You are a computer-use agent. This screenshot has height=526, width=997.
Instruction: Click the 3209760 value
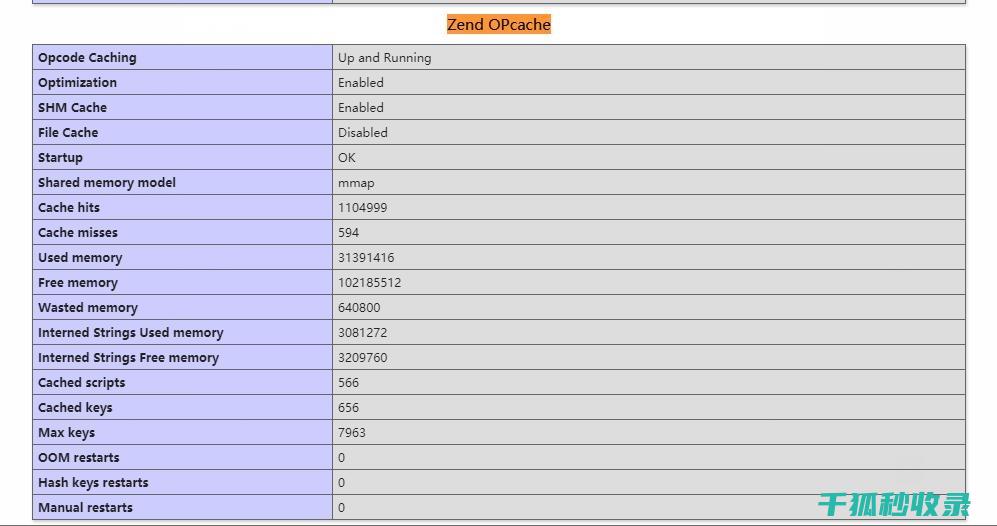point(362,357)
